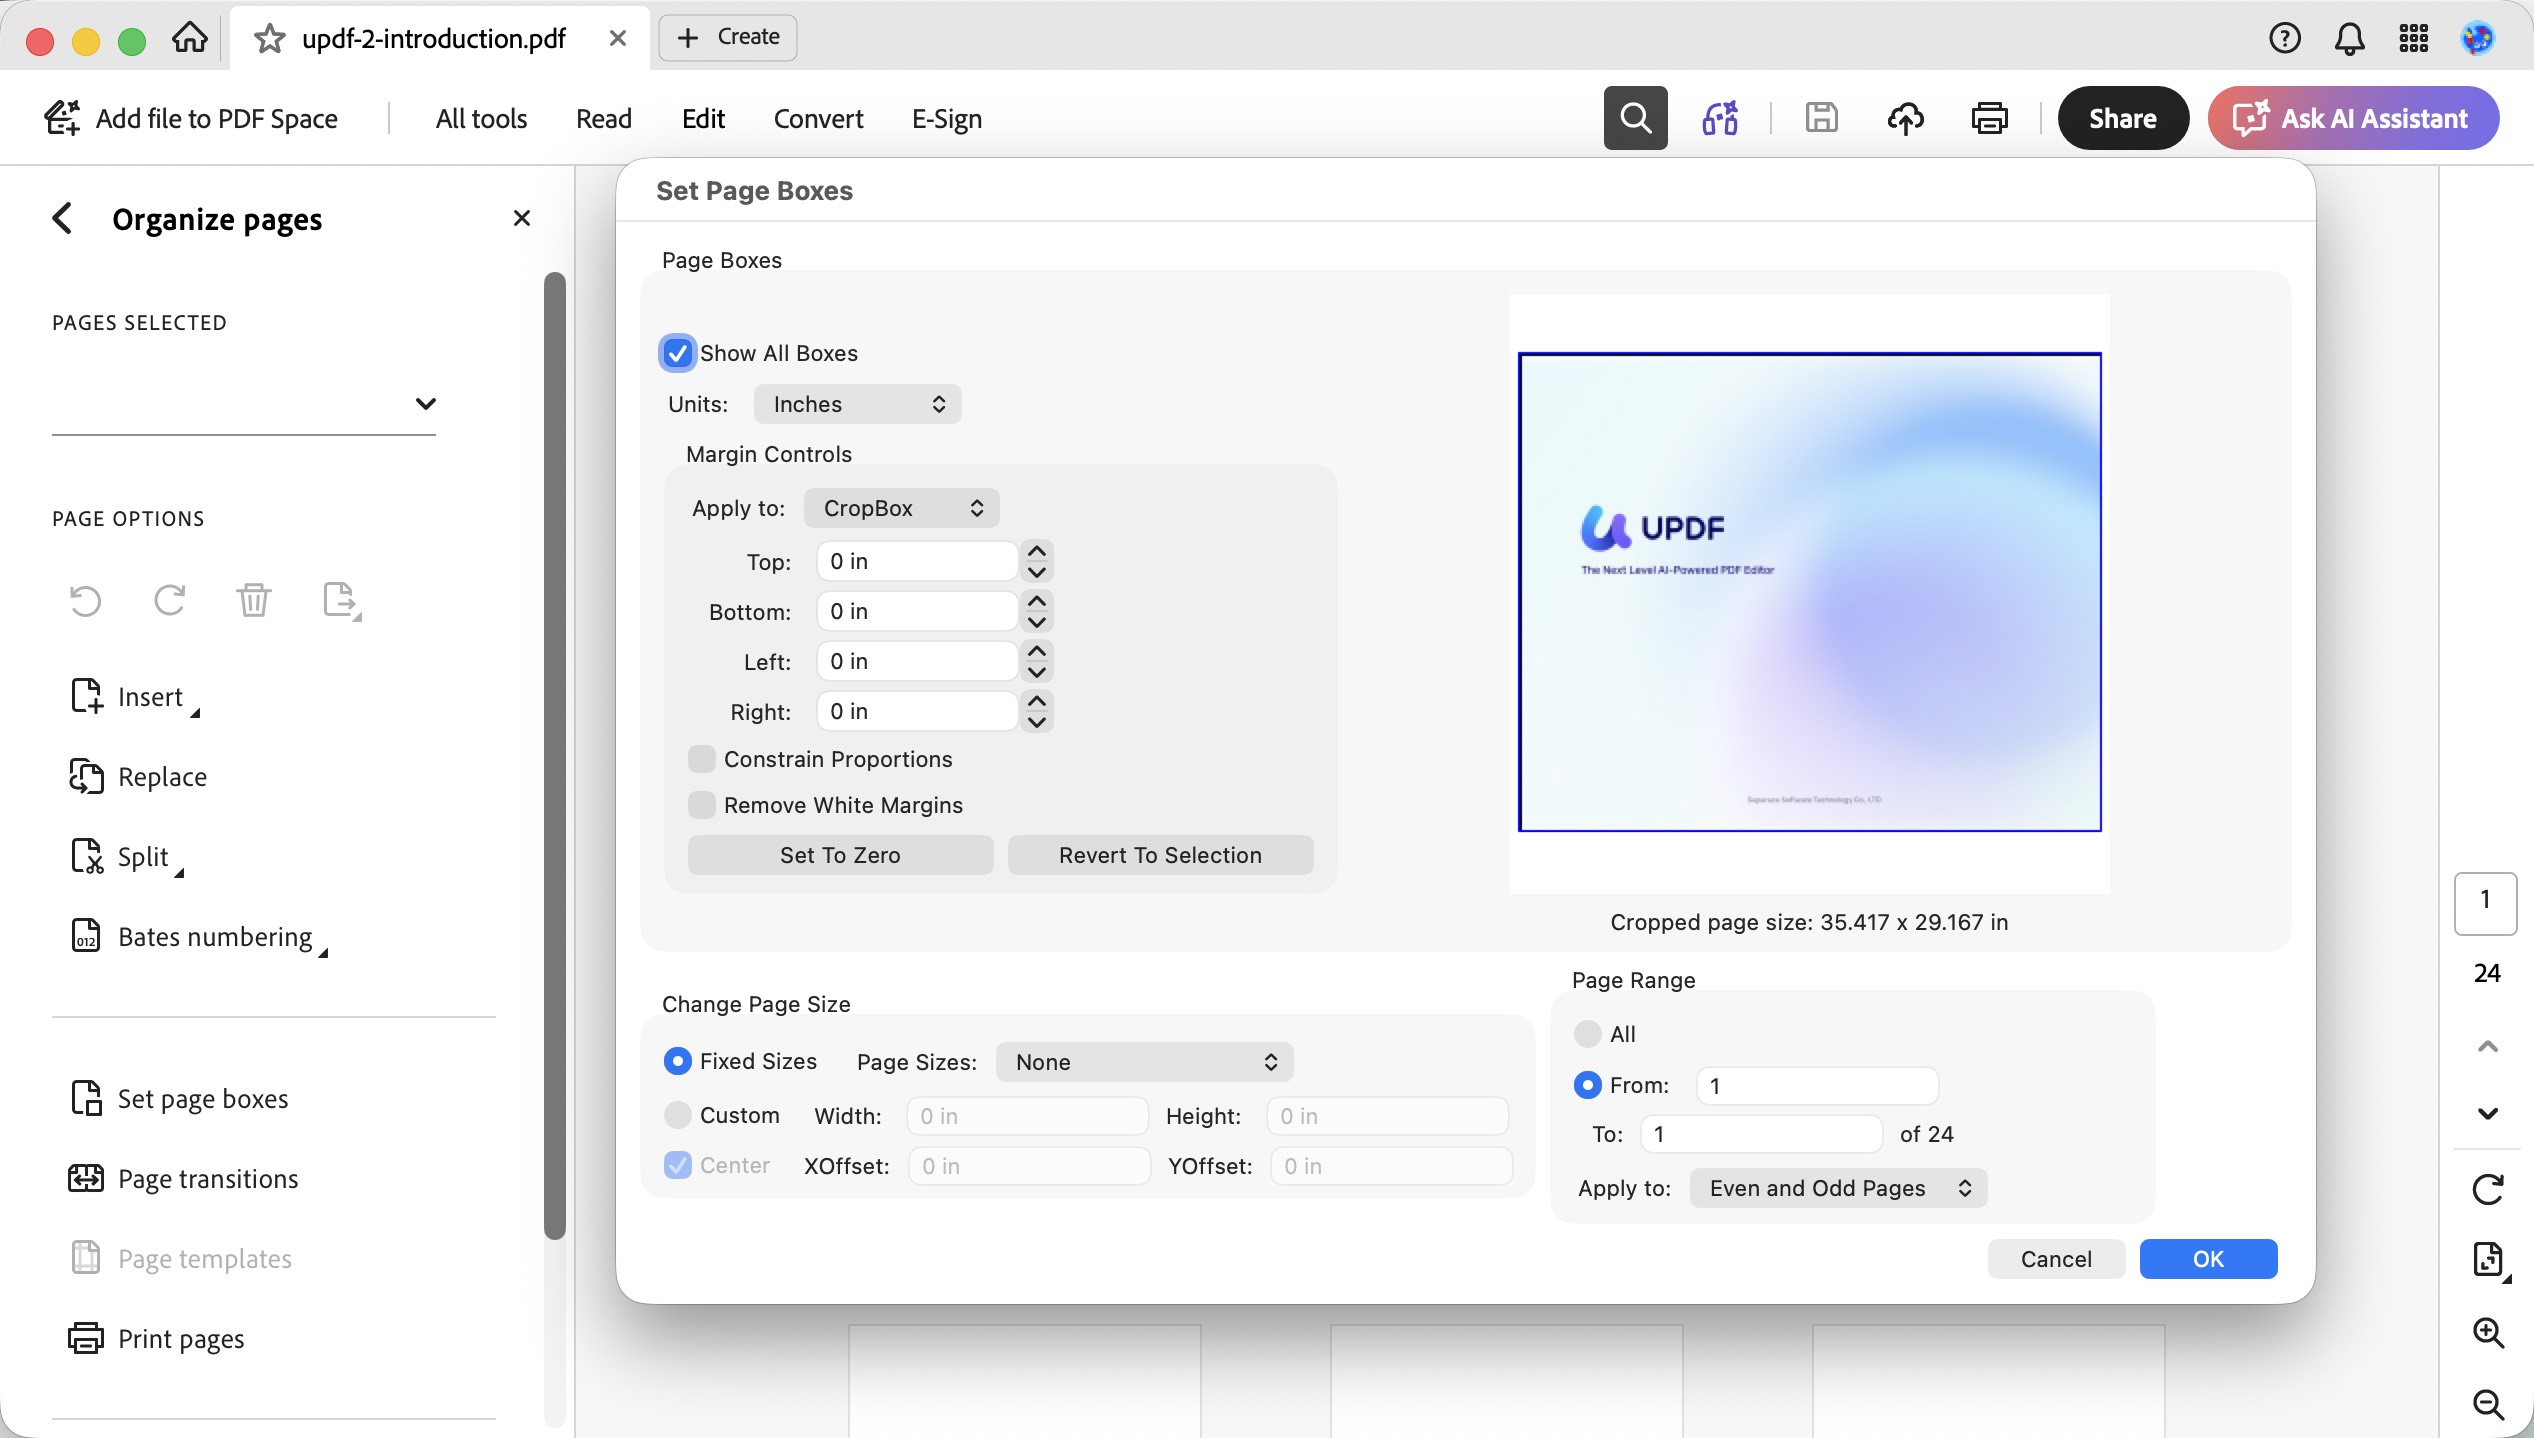Open the user profile avatar
This screenshot has width=2534, height=1438.
pos(2477,38)
